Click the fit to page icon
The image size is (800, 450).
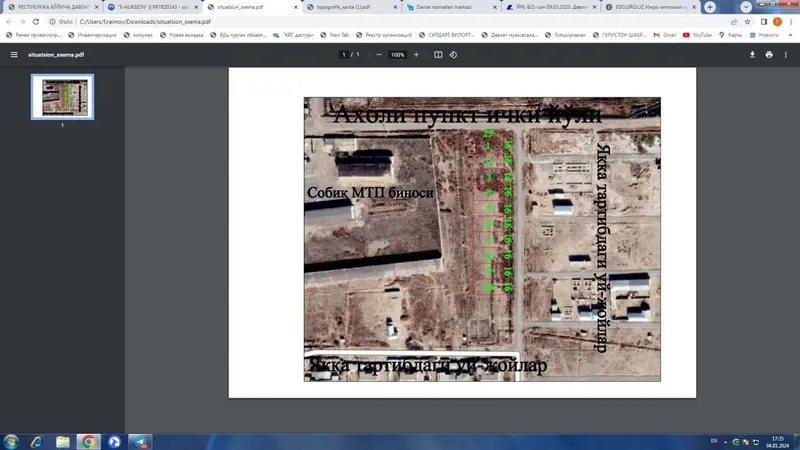point(438,55)
